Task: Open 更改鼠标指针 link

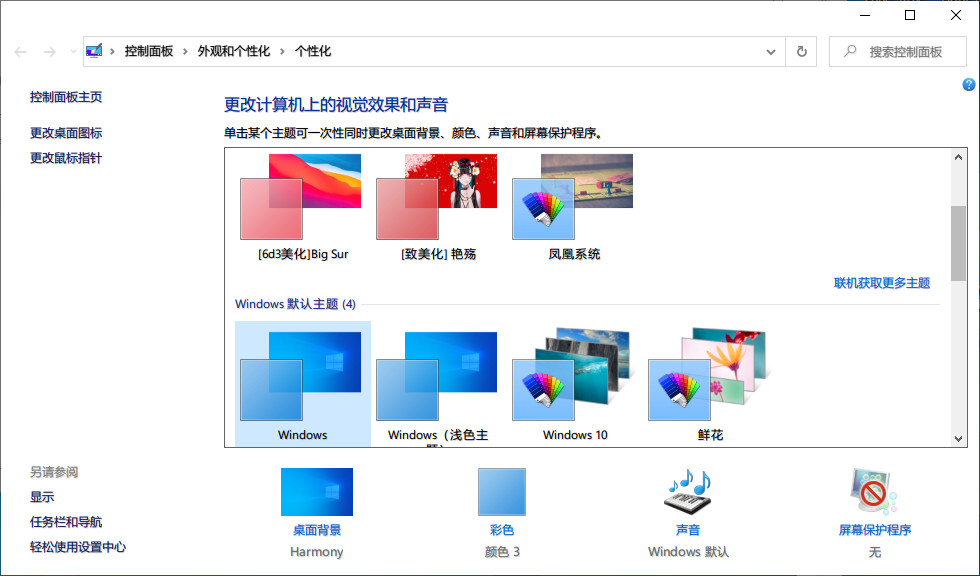Action: [66, 158]
